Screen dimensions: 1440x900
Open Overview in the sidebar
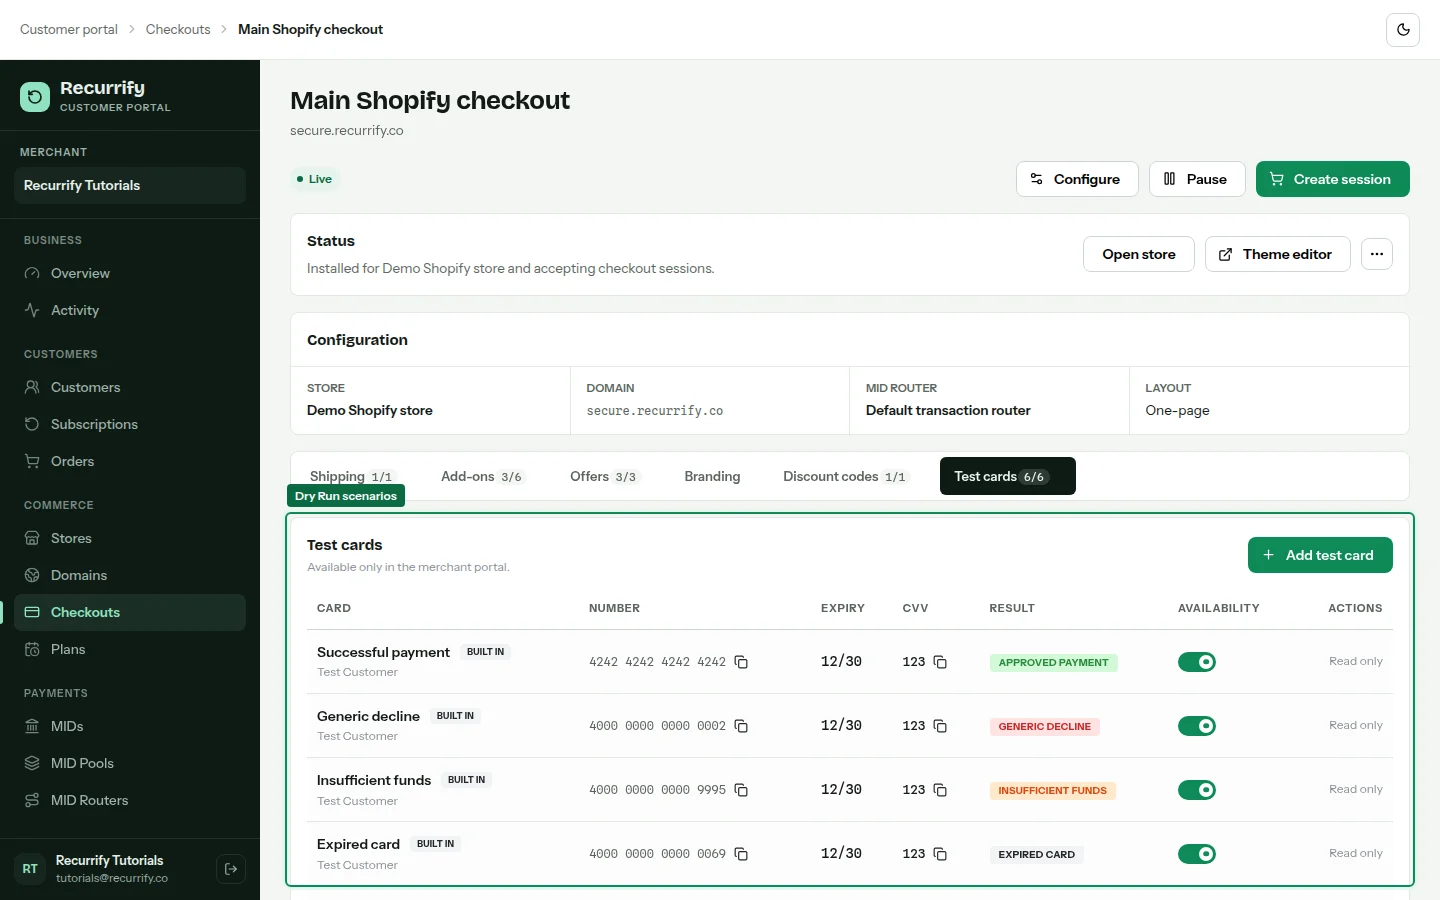coord(130,273)
